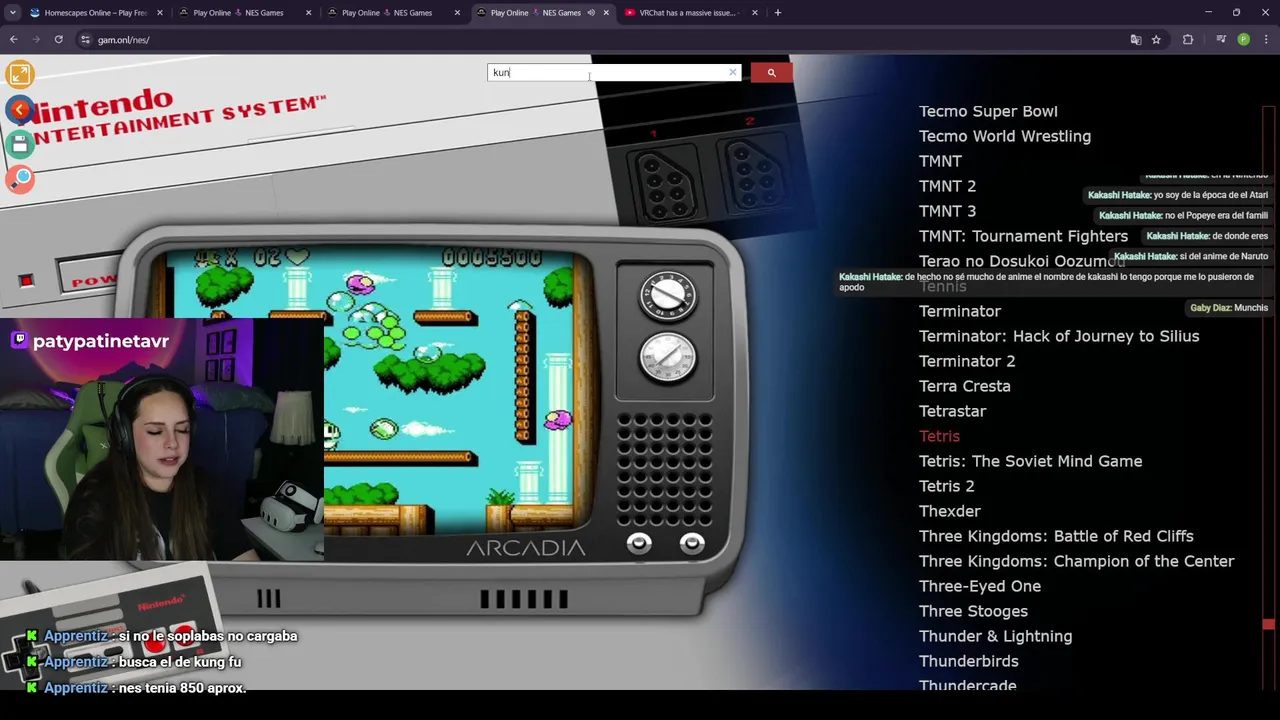Open TMNT 3 from the game list
The height and width of the screenshot is (720, 1280).
point(947,211)
